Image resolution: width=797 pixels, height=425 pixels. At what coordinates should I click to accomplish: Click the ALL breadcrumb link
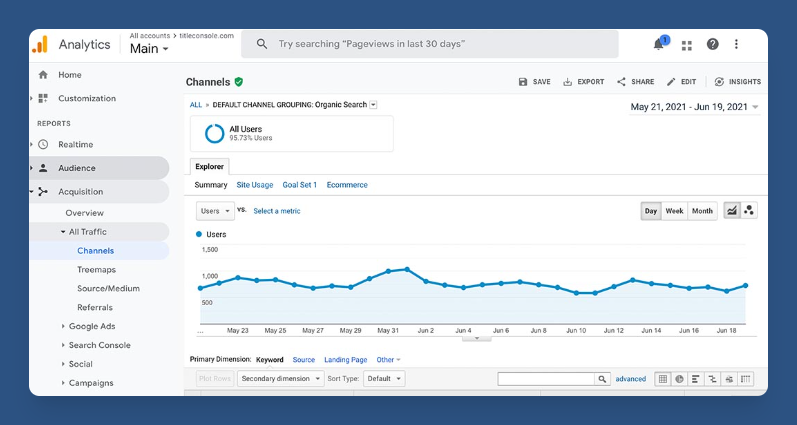[196, 105]
